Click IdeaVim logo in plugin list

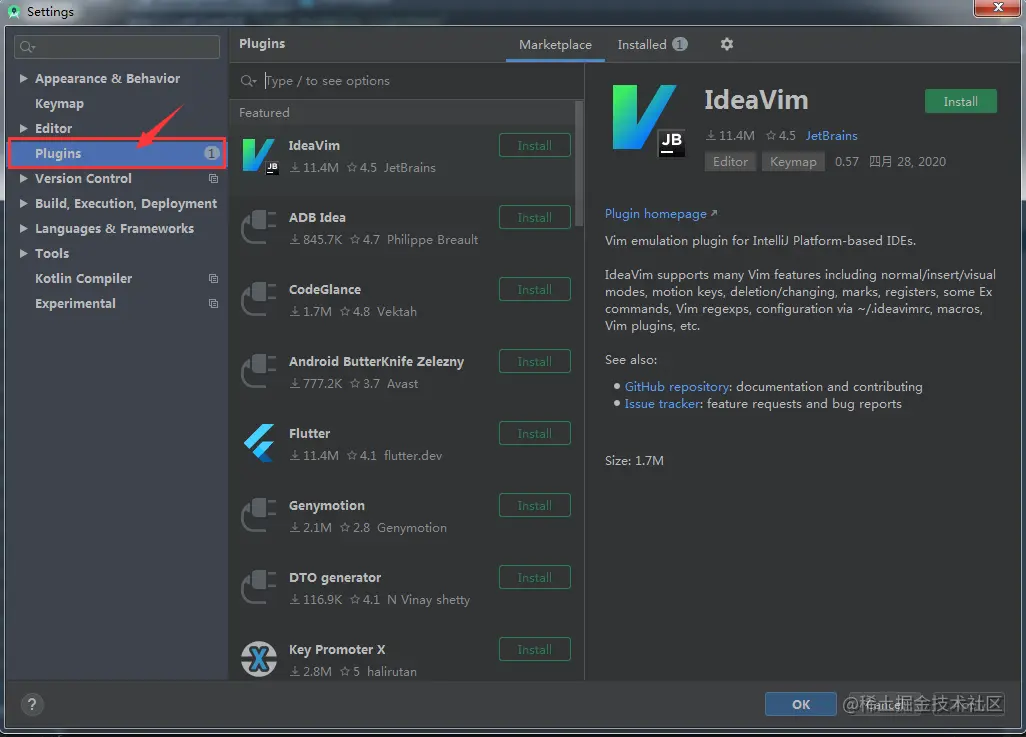259,156
